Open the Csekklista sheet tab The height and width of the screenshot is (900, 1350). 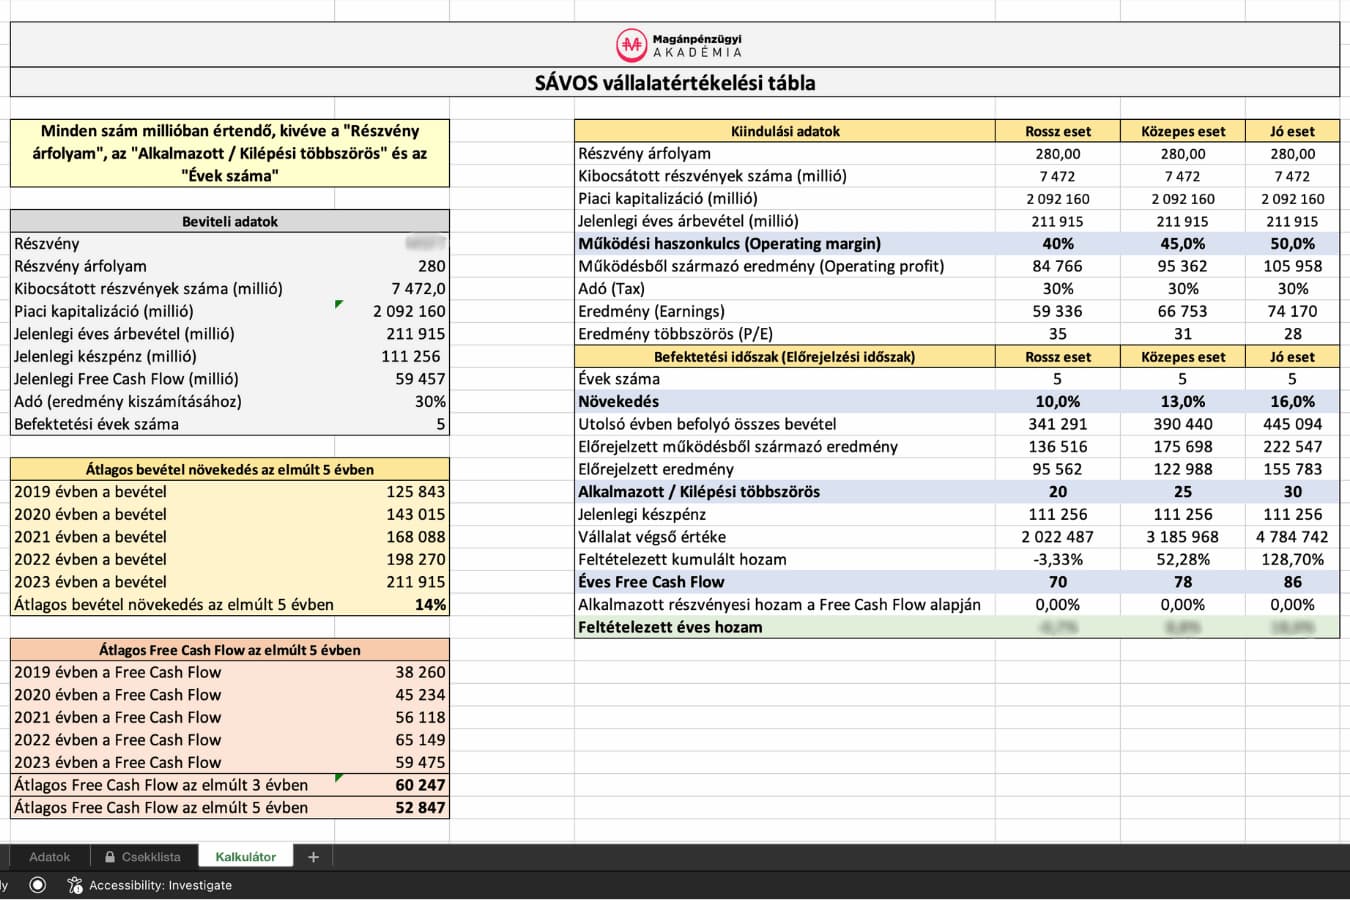click(150, 857)
